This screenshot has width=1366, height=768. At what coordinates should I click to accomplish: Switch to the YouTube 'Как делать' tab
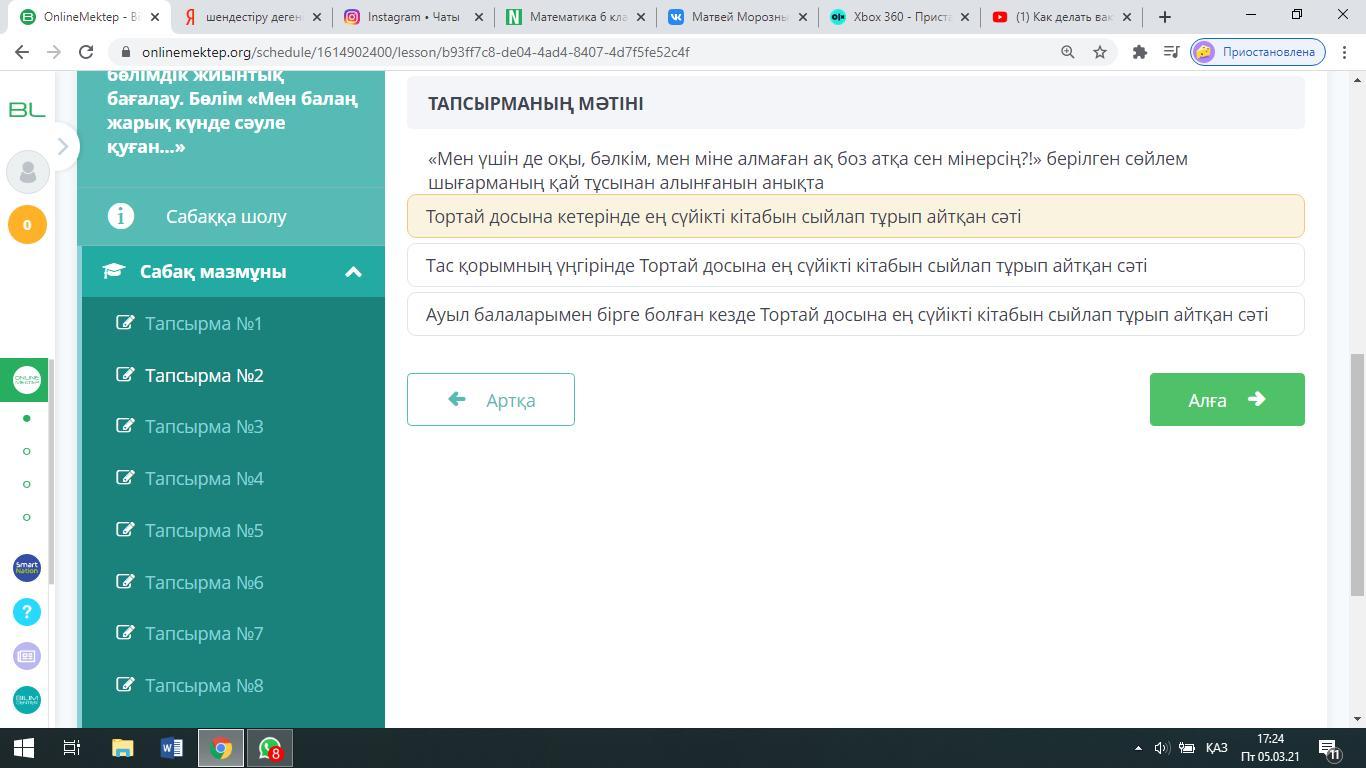1061,17
